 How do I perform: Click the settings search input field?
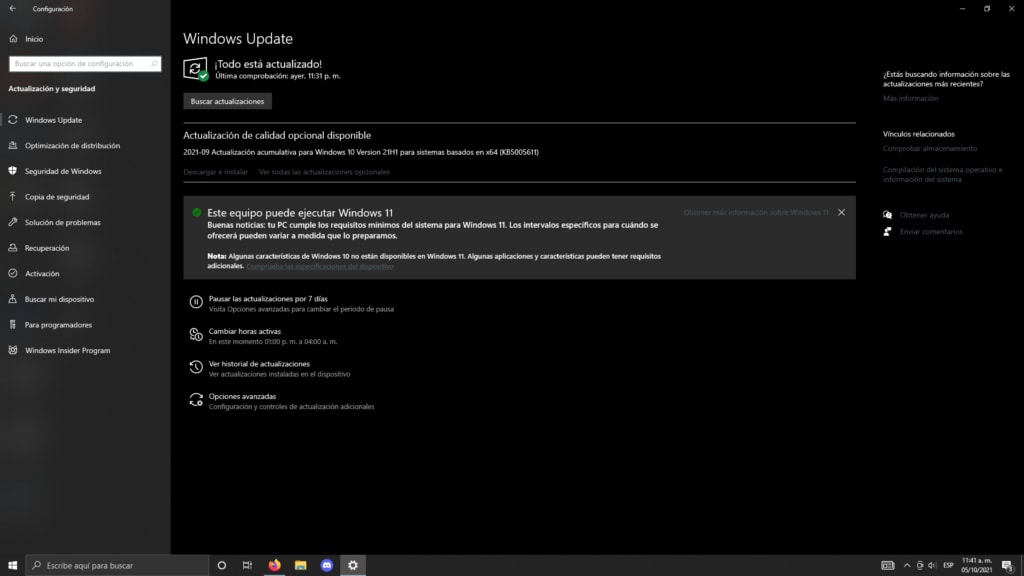tap(85, 64)
